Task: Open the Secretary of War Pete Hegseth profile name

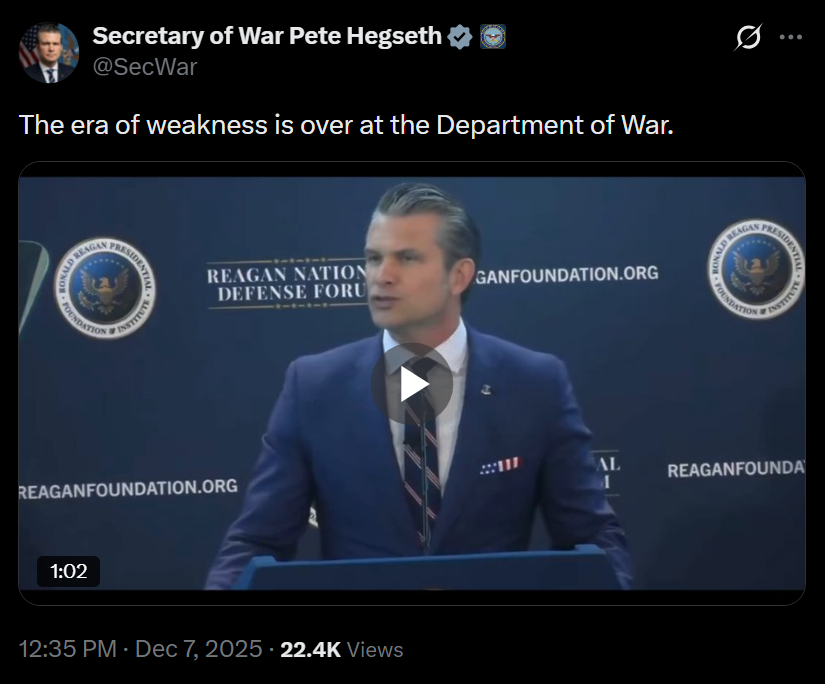Action: pos(266,37)
